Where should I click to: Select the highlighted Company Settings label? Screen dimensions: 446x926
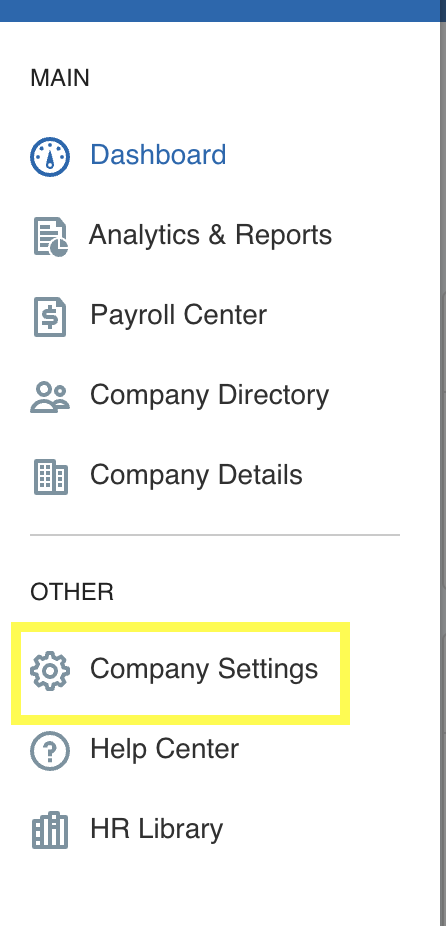click(x=204, y=670)
